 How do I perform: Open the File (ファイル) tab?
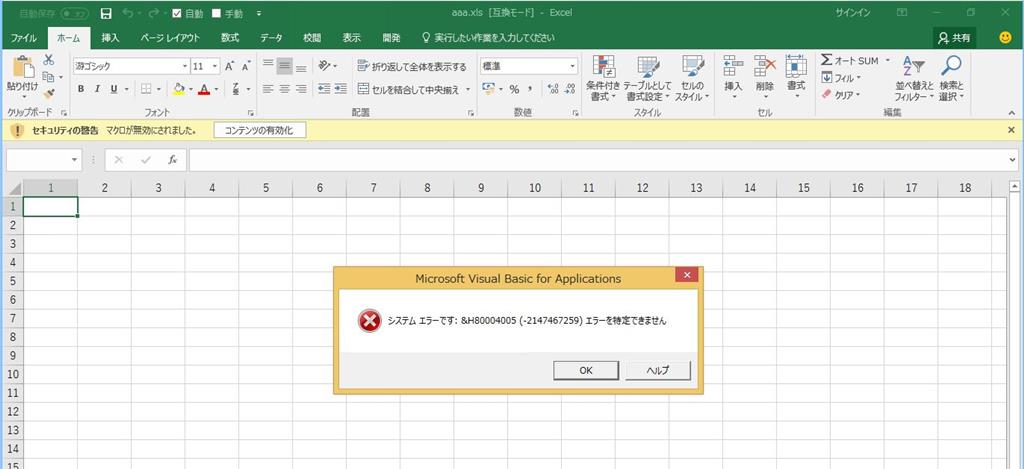click(x=24, y=38)
